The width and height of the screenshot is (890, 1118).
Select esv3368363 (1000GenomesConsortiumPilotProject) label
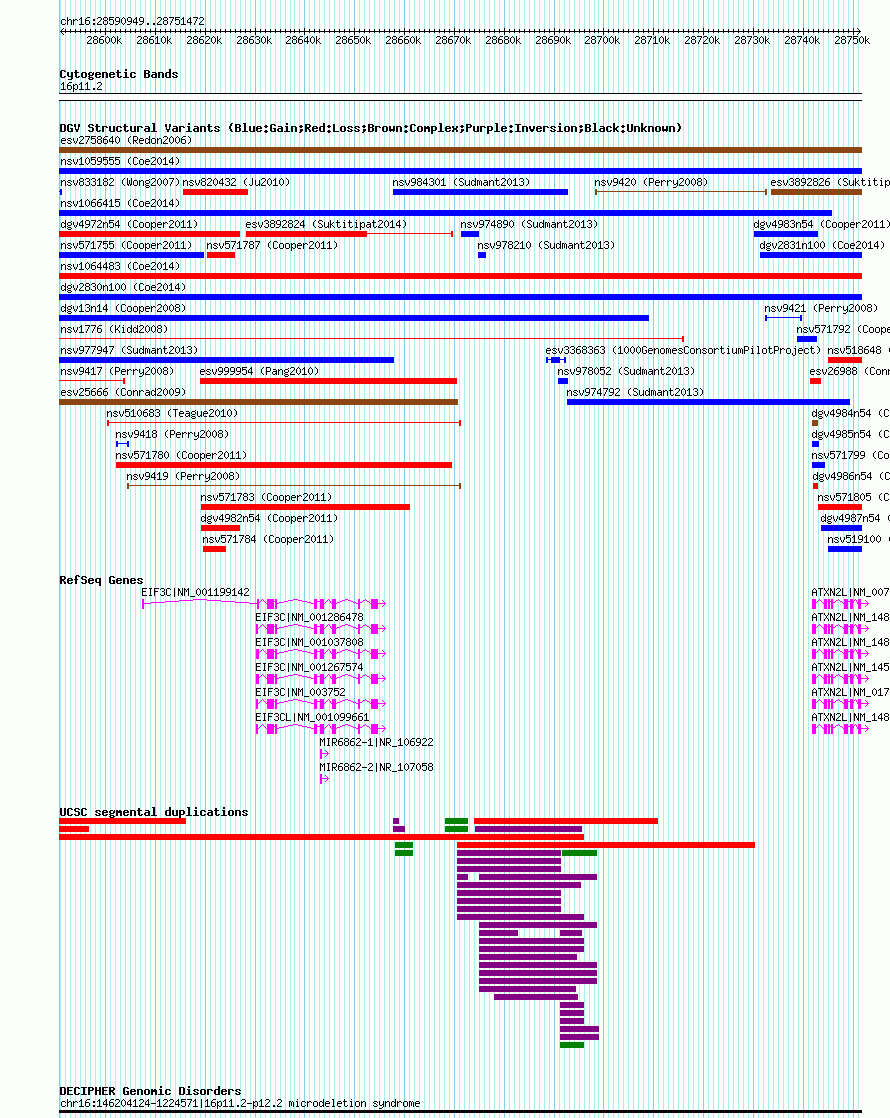click(683, 350)
